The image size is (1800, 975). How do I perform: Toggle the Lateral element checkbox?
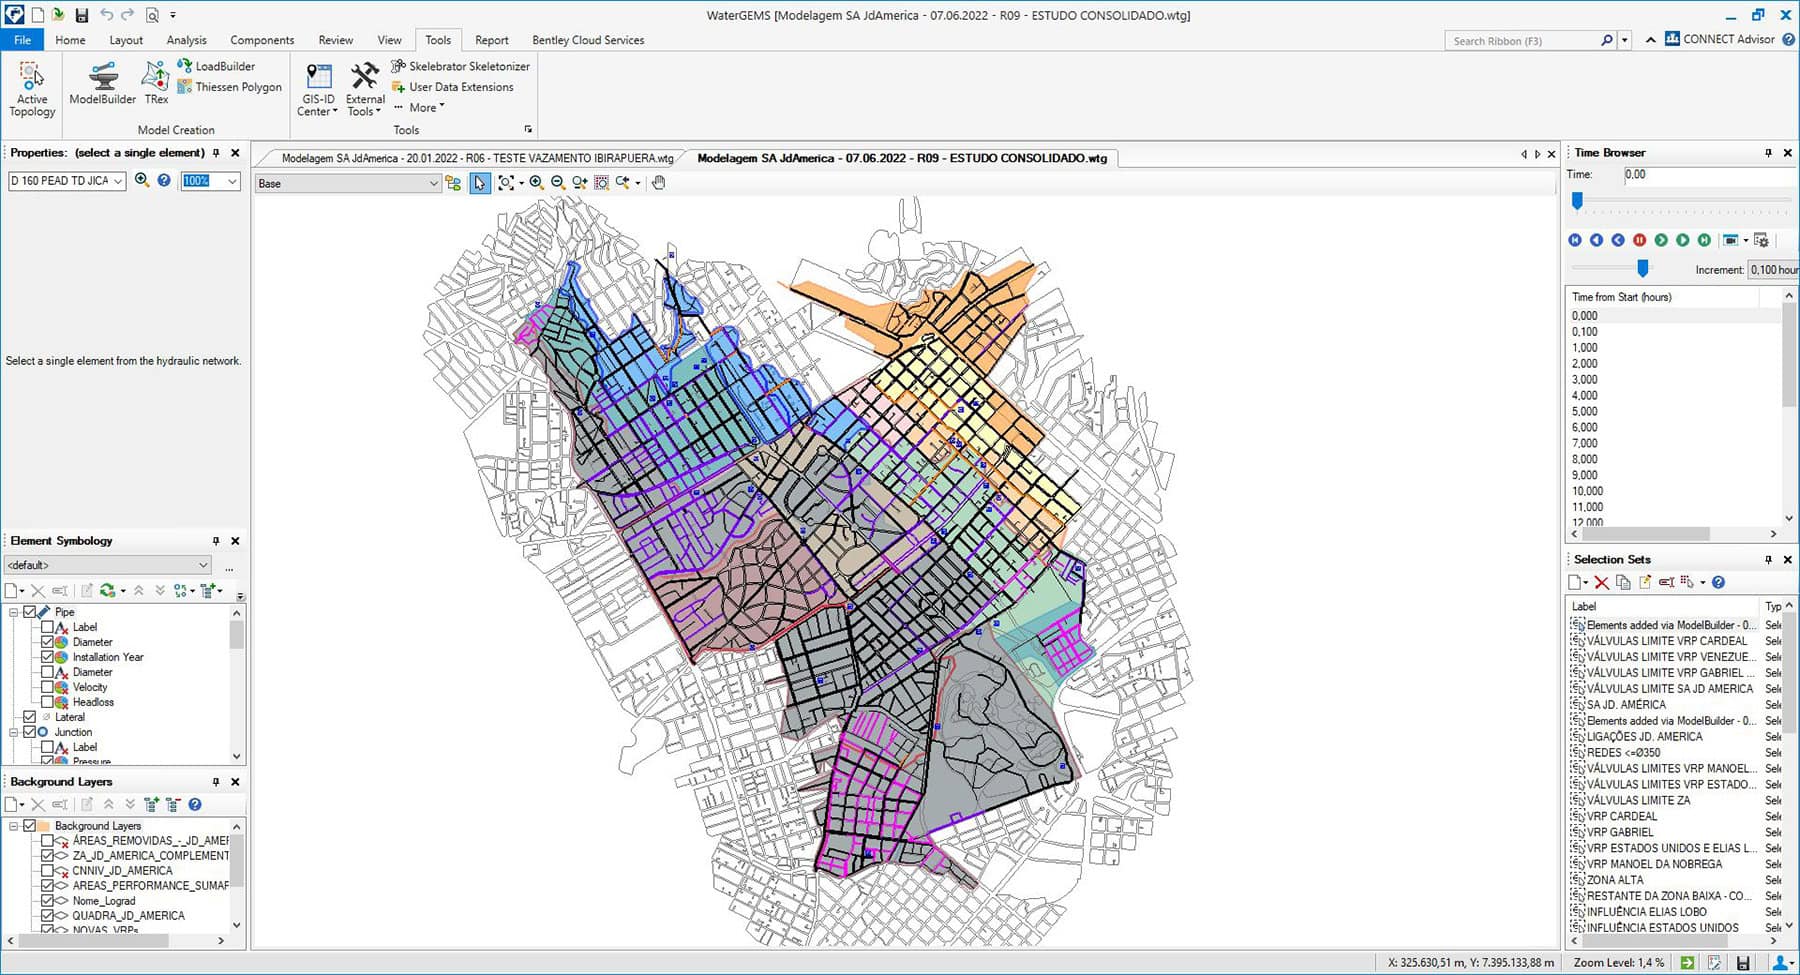pos(30,717)
